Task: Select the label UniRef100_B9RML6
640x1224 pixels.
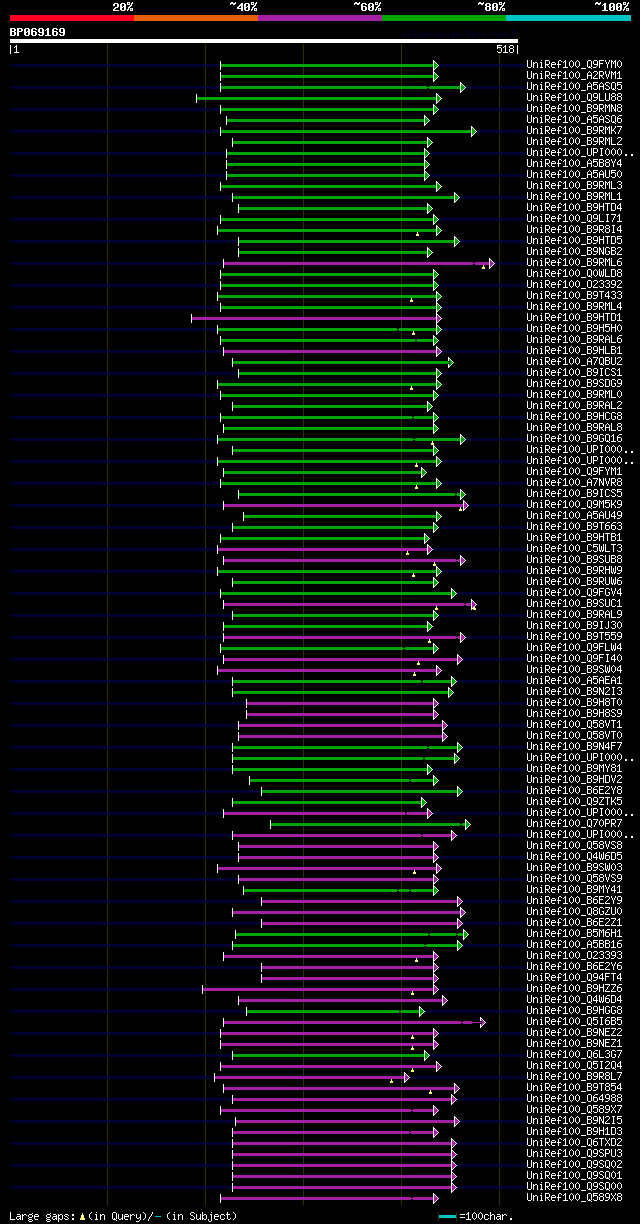Action: [574, 262]
